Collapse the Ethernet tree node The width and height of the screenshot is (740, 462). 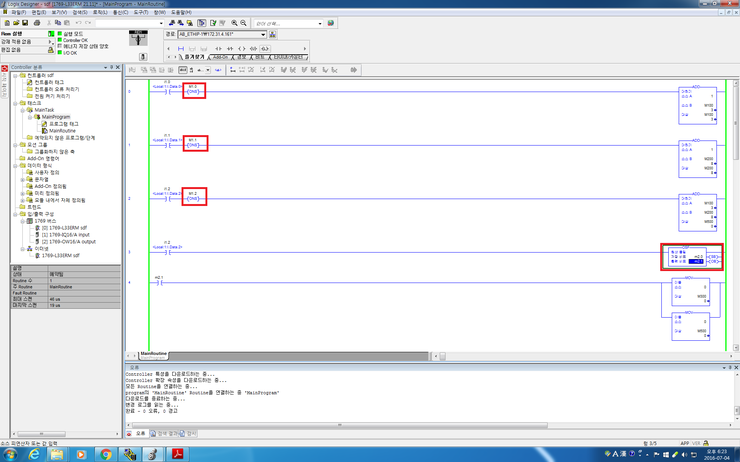coord(22,249)
